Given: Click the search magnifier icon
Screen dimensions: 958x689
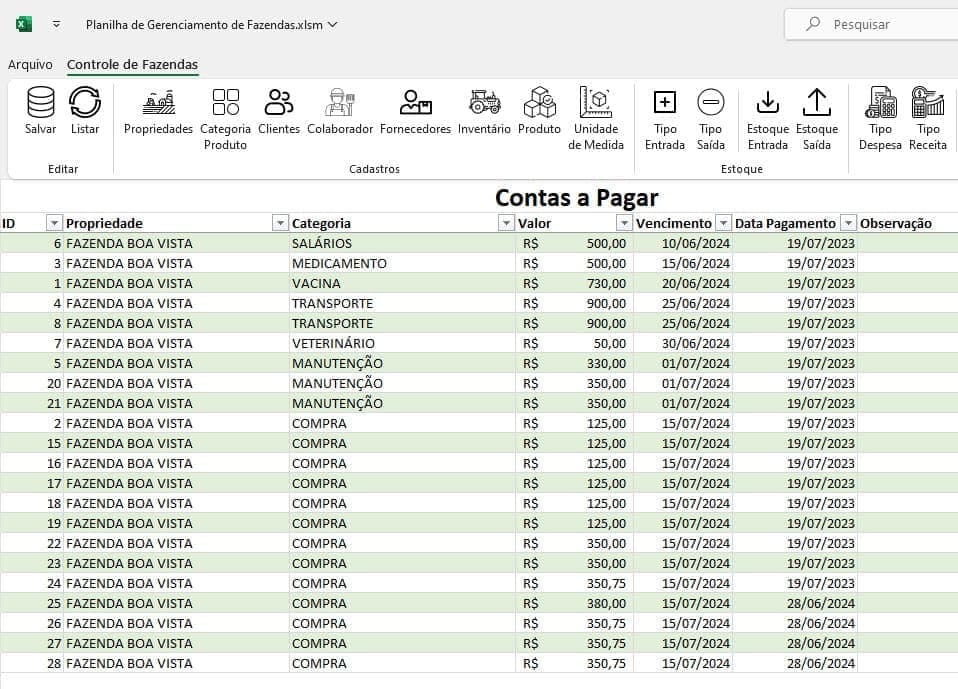Looking at the screenshot, I should [813, 24].
